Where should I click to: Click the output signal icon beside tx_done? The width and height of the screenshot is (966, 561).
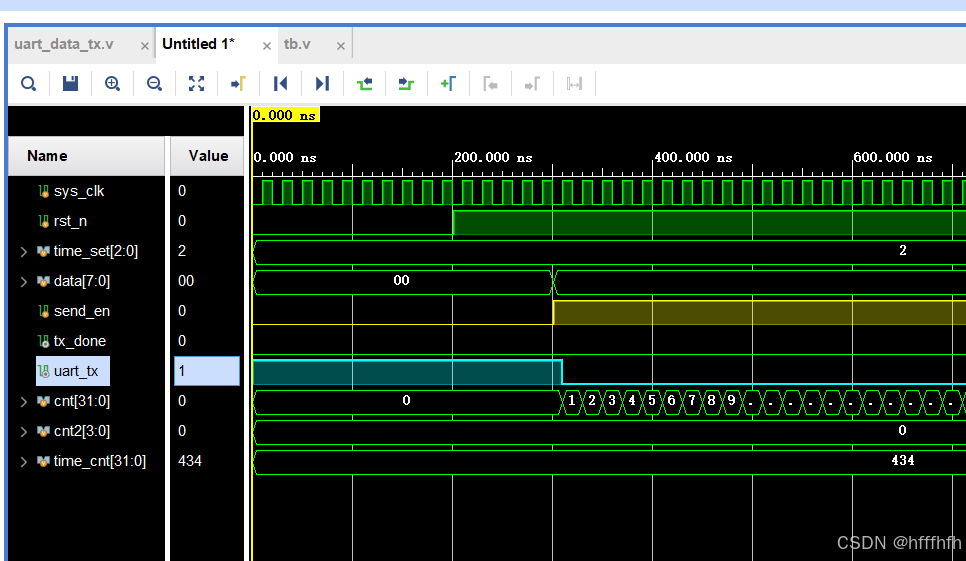point(43,341)
